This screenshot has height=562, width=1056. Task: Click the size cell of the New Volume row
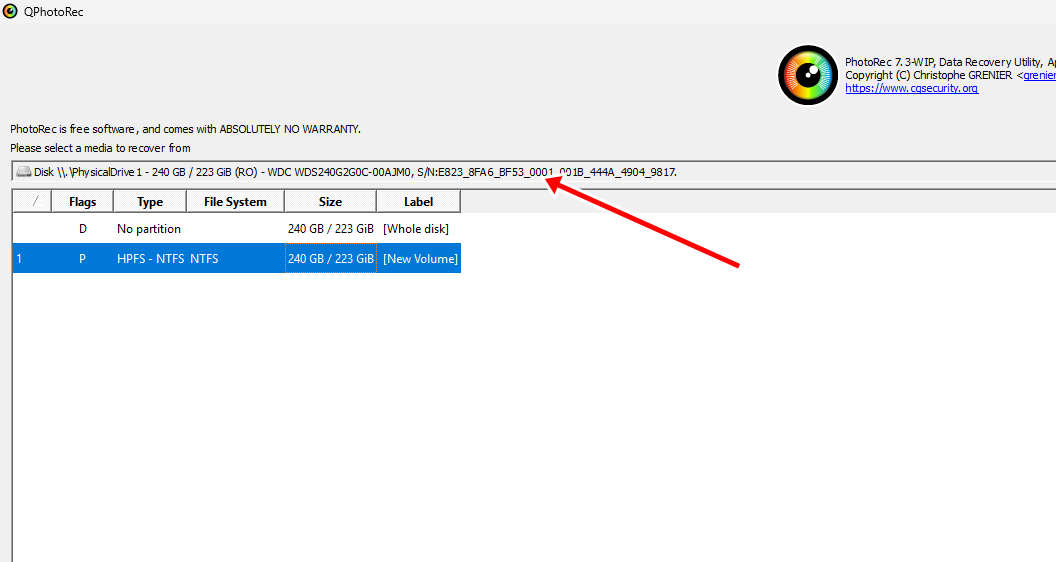331,259
